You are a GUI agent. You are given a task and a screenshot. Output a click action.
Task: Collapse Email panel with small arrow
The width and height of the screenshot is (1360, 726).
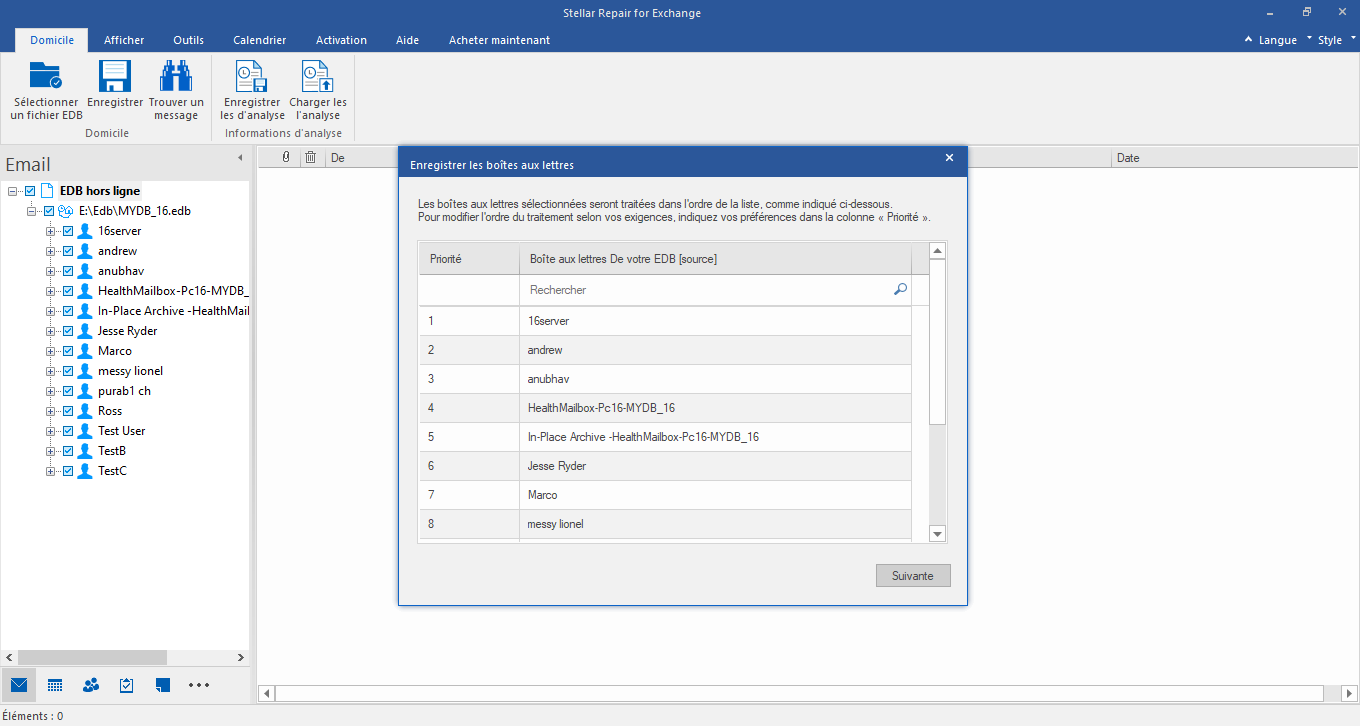click(x=239, y=158)
